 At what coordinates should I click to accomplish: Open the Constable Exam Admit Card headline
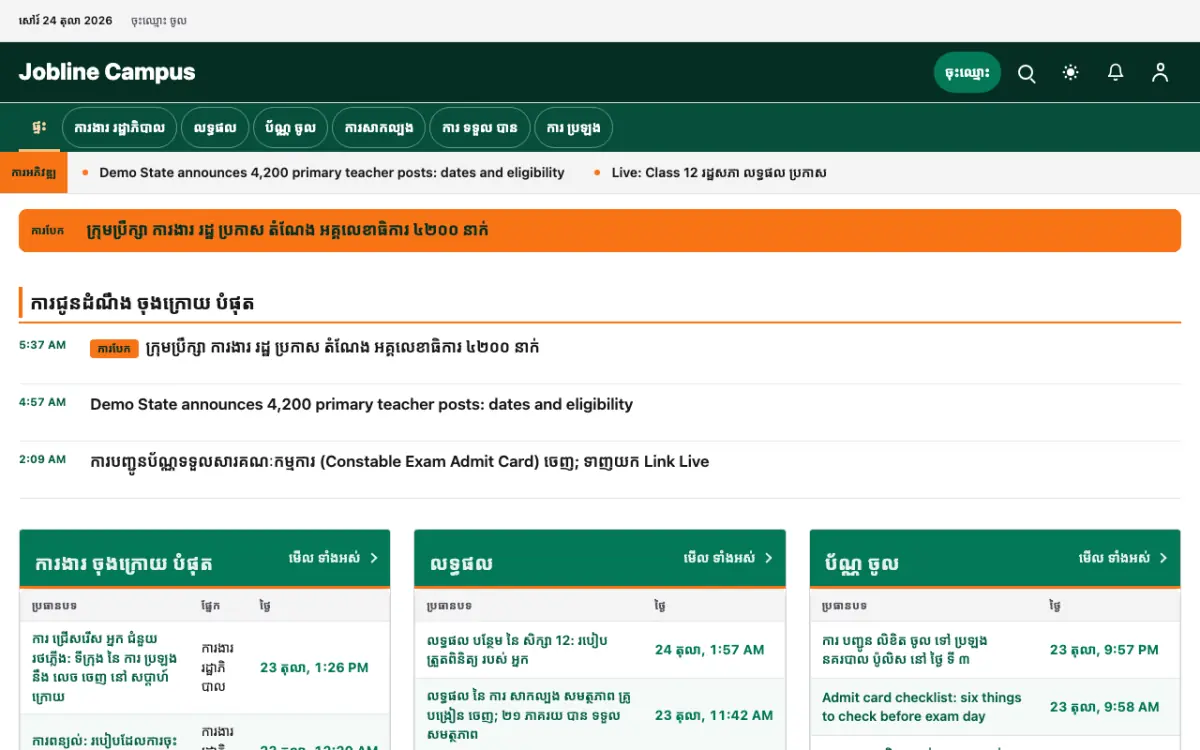[399, 462]
